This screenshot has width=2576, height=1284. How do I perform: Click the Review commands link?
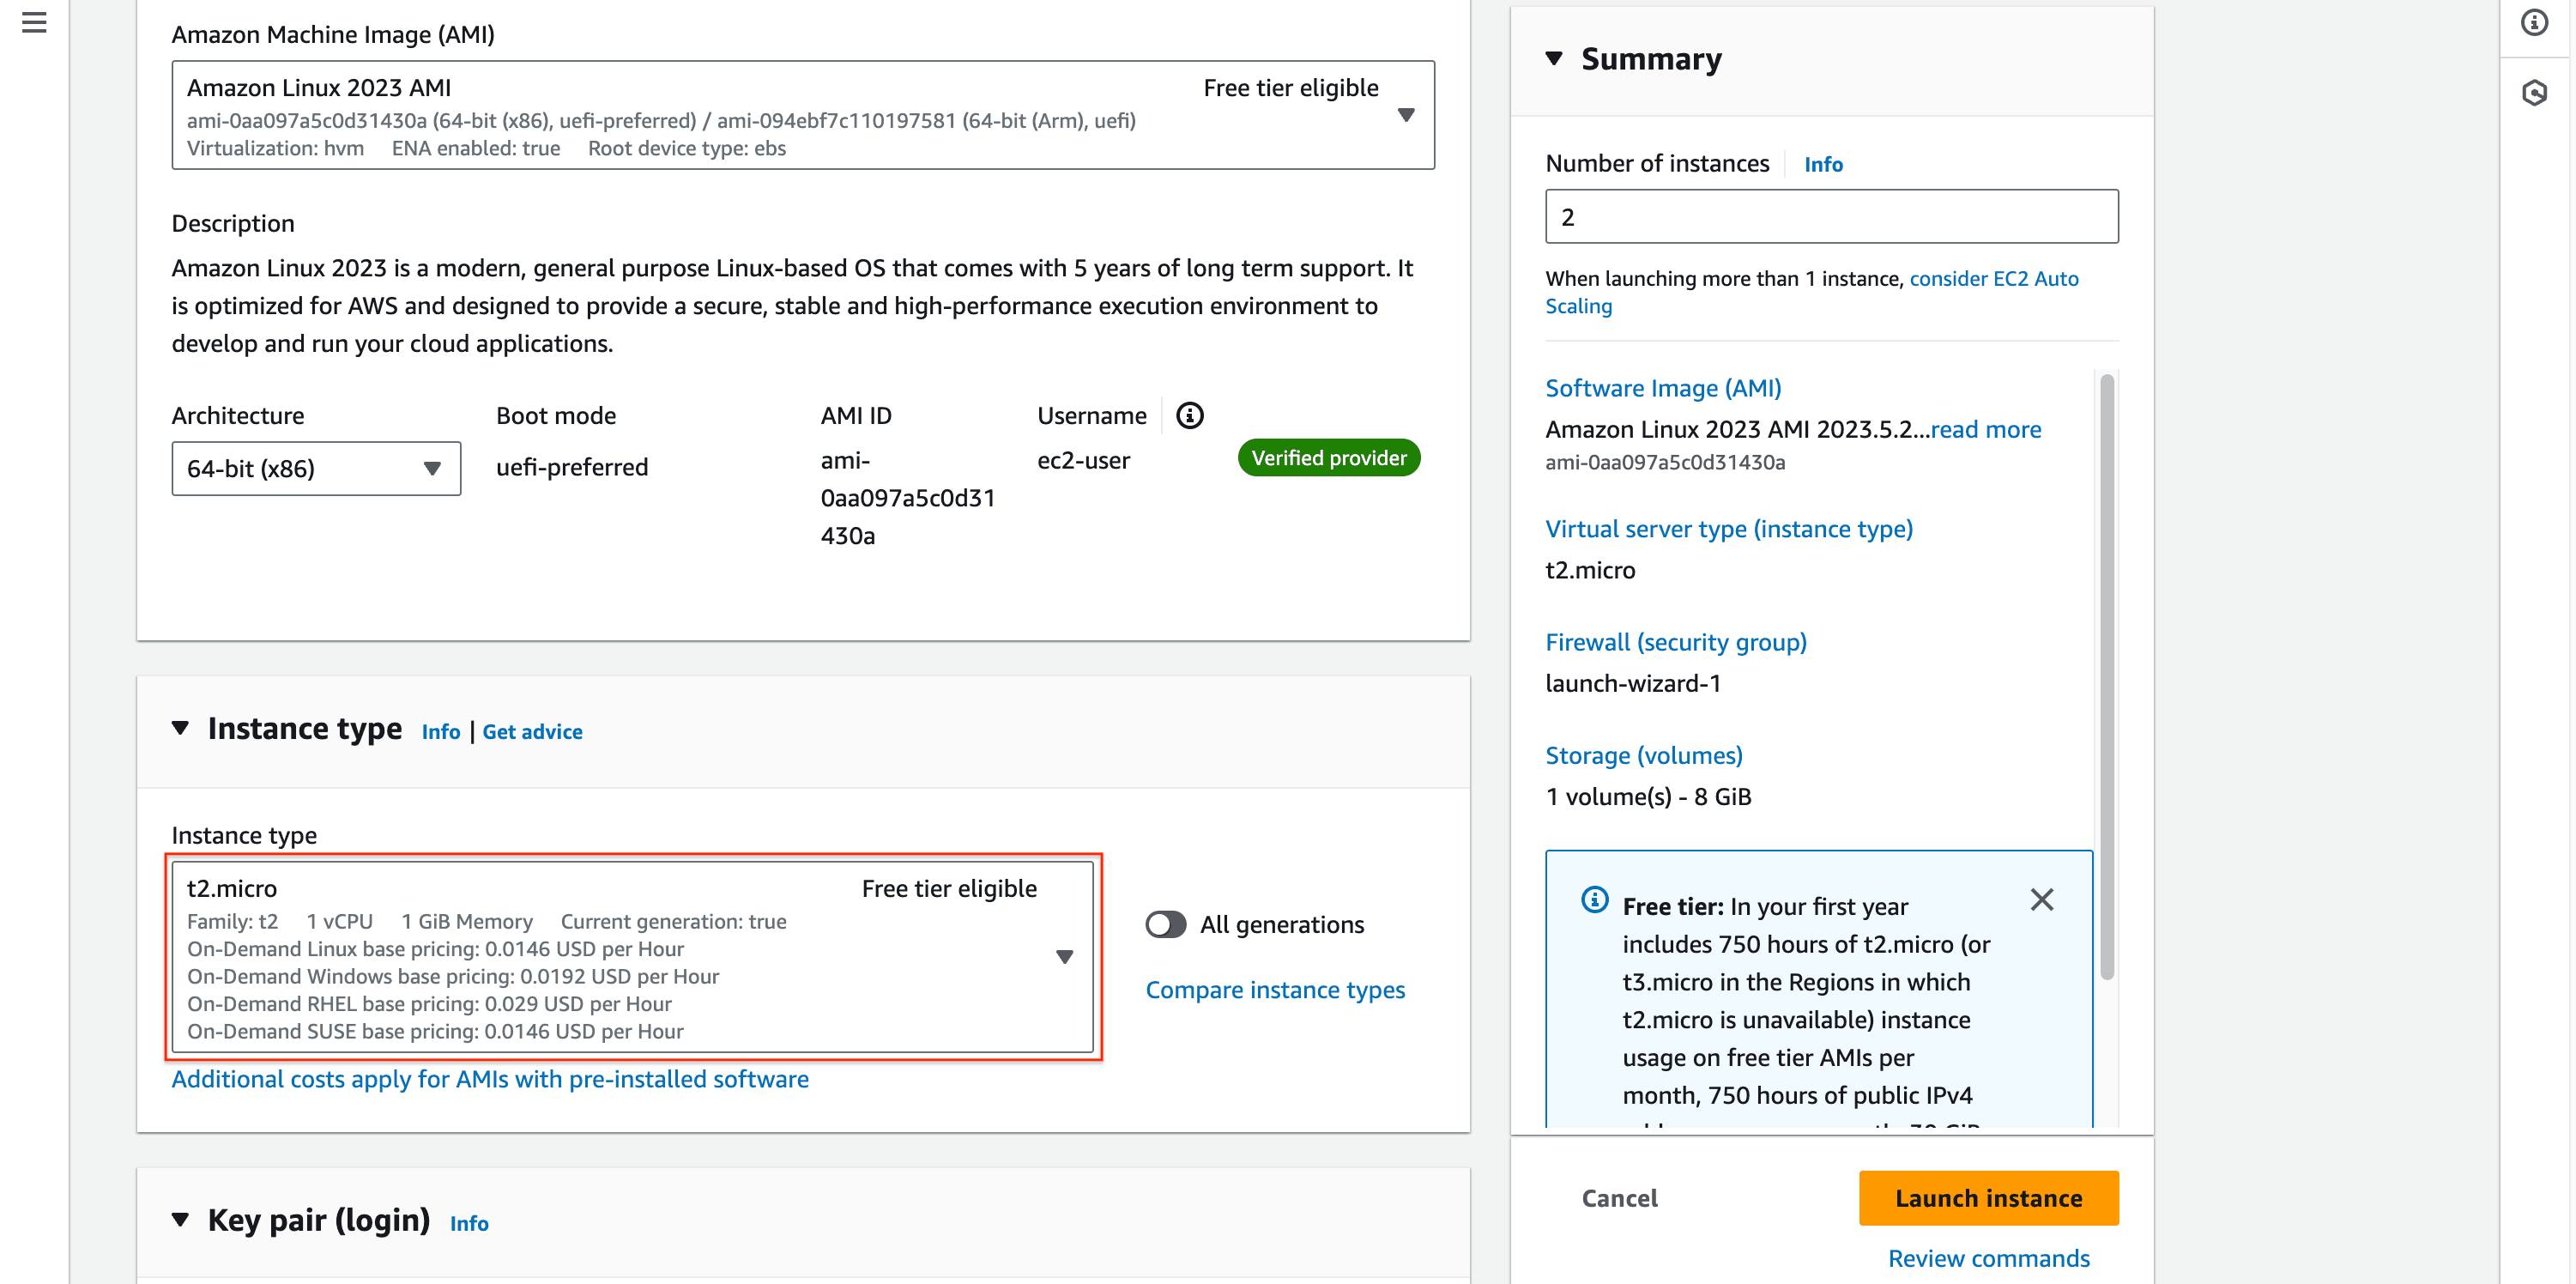click(1988, 1258)
